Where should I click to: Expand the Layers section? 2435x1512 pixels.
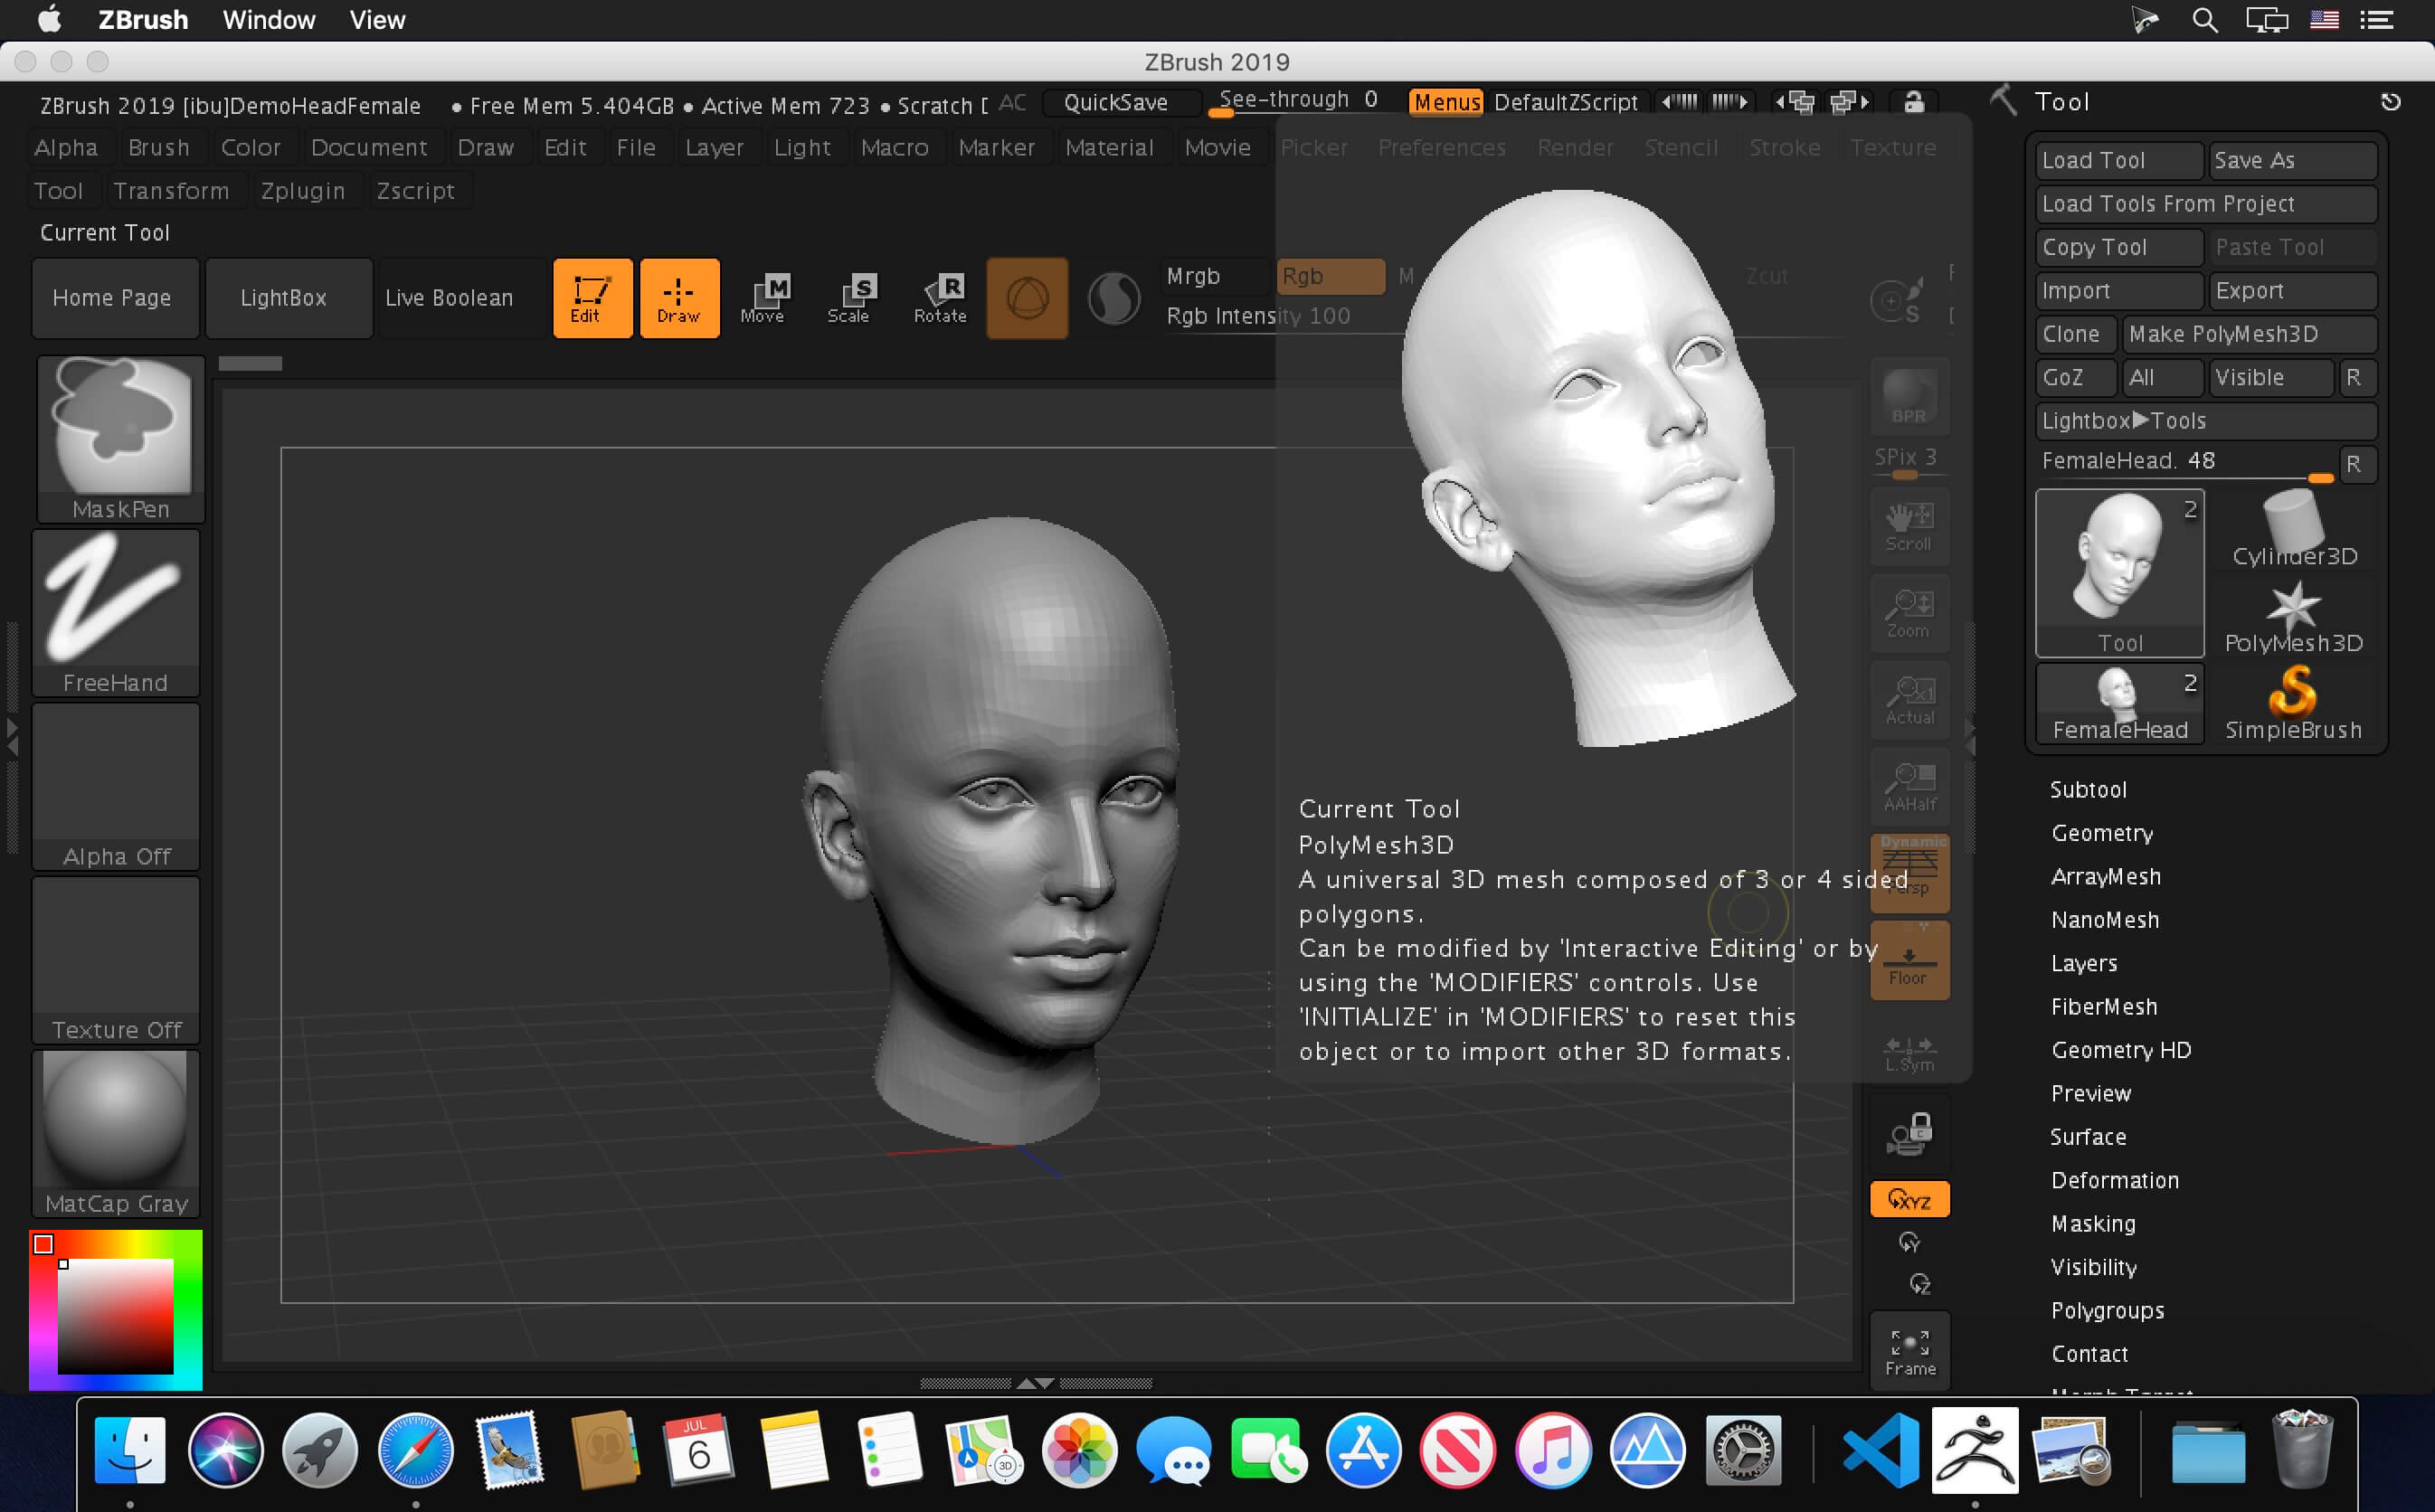[x=2084, y=963]
